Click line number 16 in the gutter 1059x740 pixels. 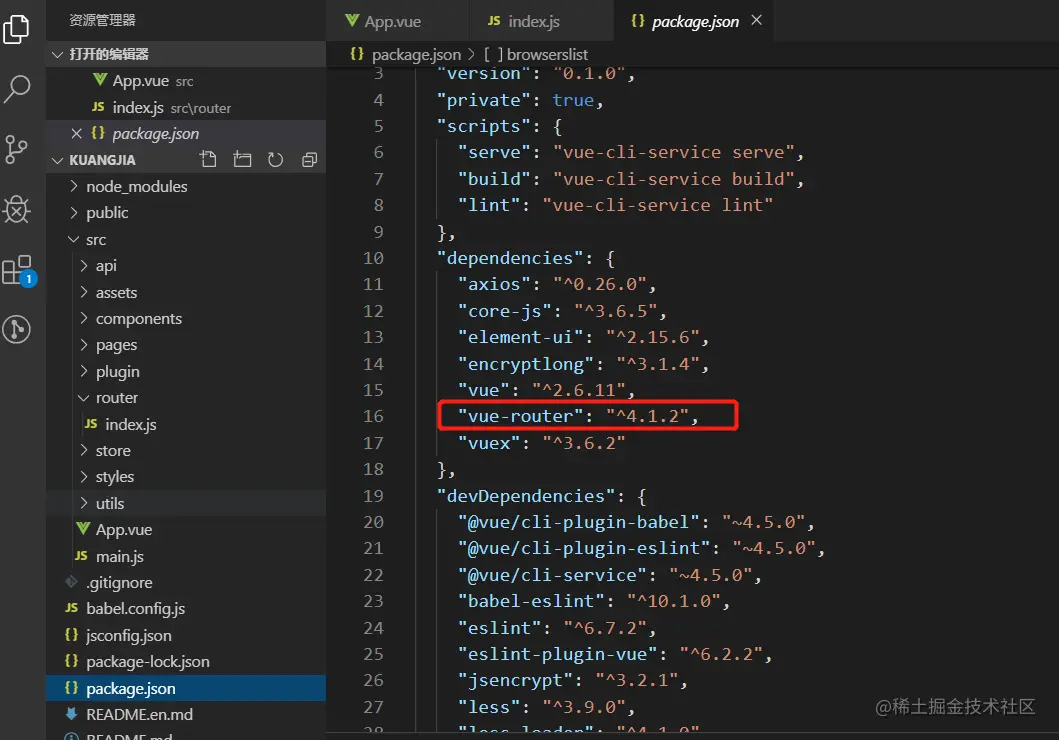pyautogui.click(x=373, y=416)
